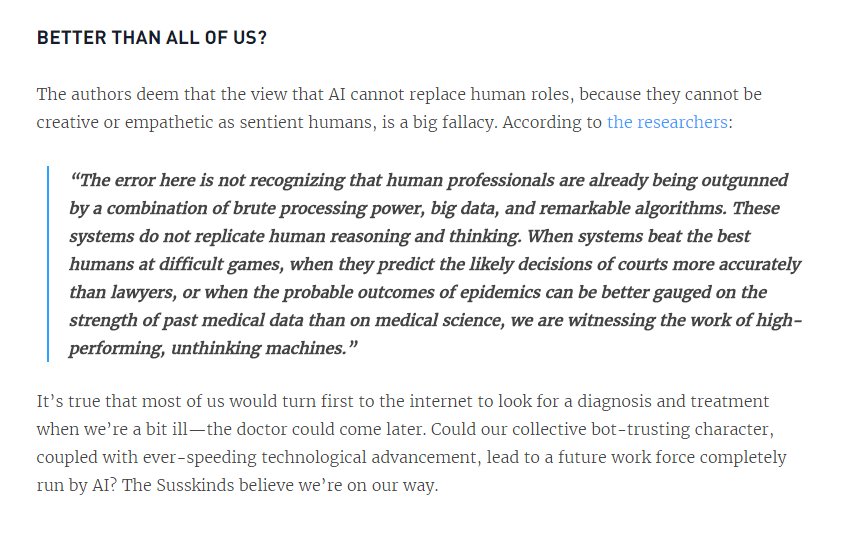The height and width of the screenshot is (535, 845).
Task: Open the "the researchers" hyperlink
Action: coord(667,122)
